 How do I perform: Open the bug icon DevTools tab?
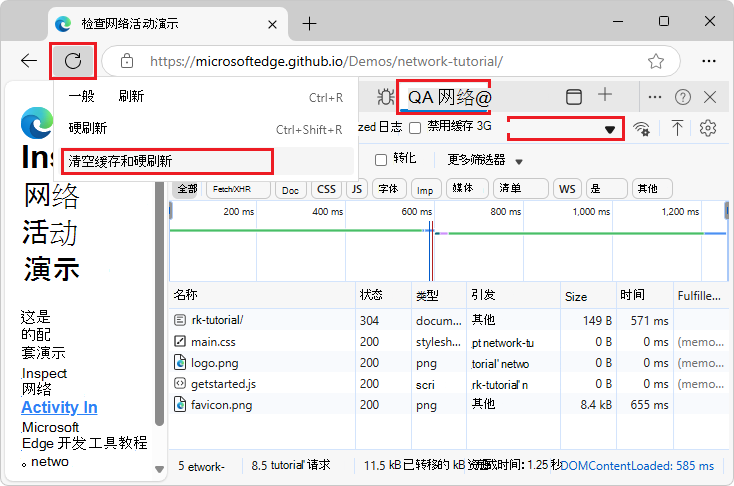pos(385,97)
